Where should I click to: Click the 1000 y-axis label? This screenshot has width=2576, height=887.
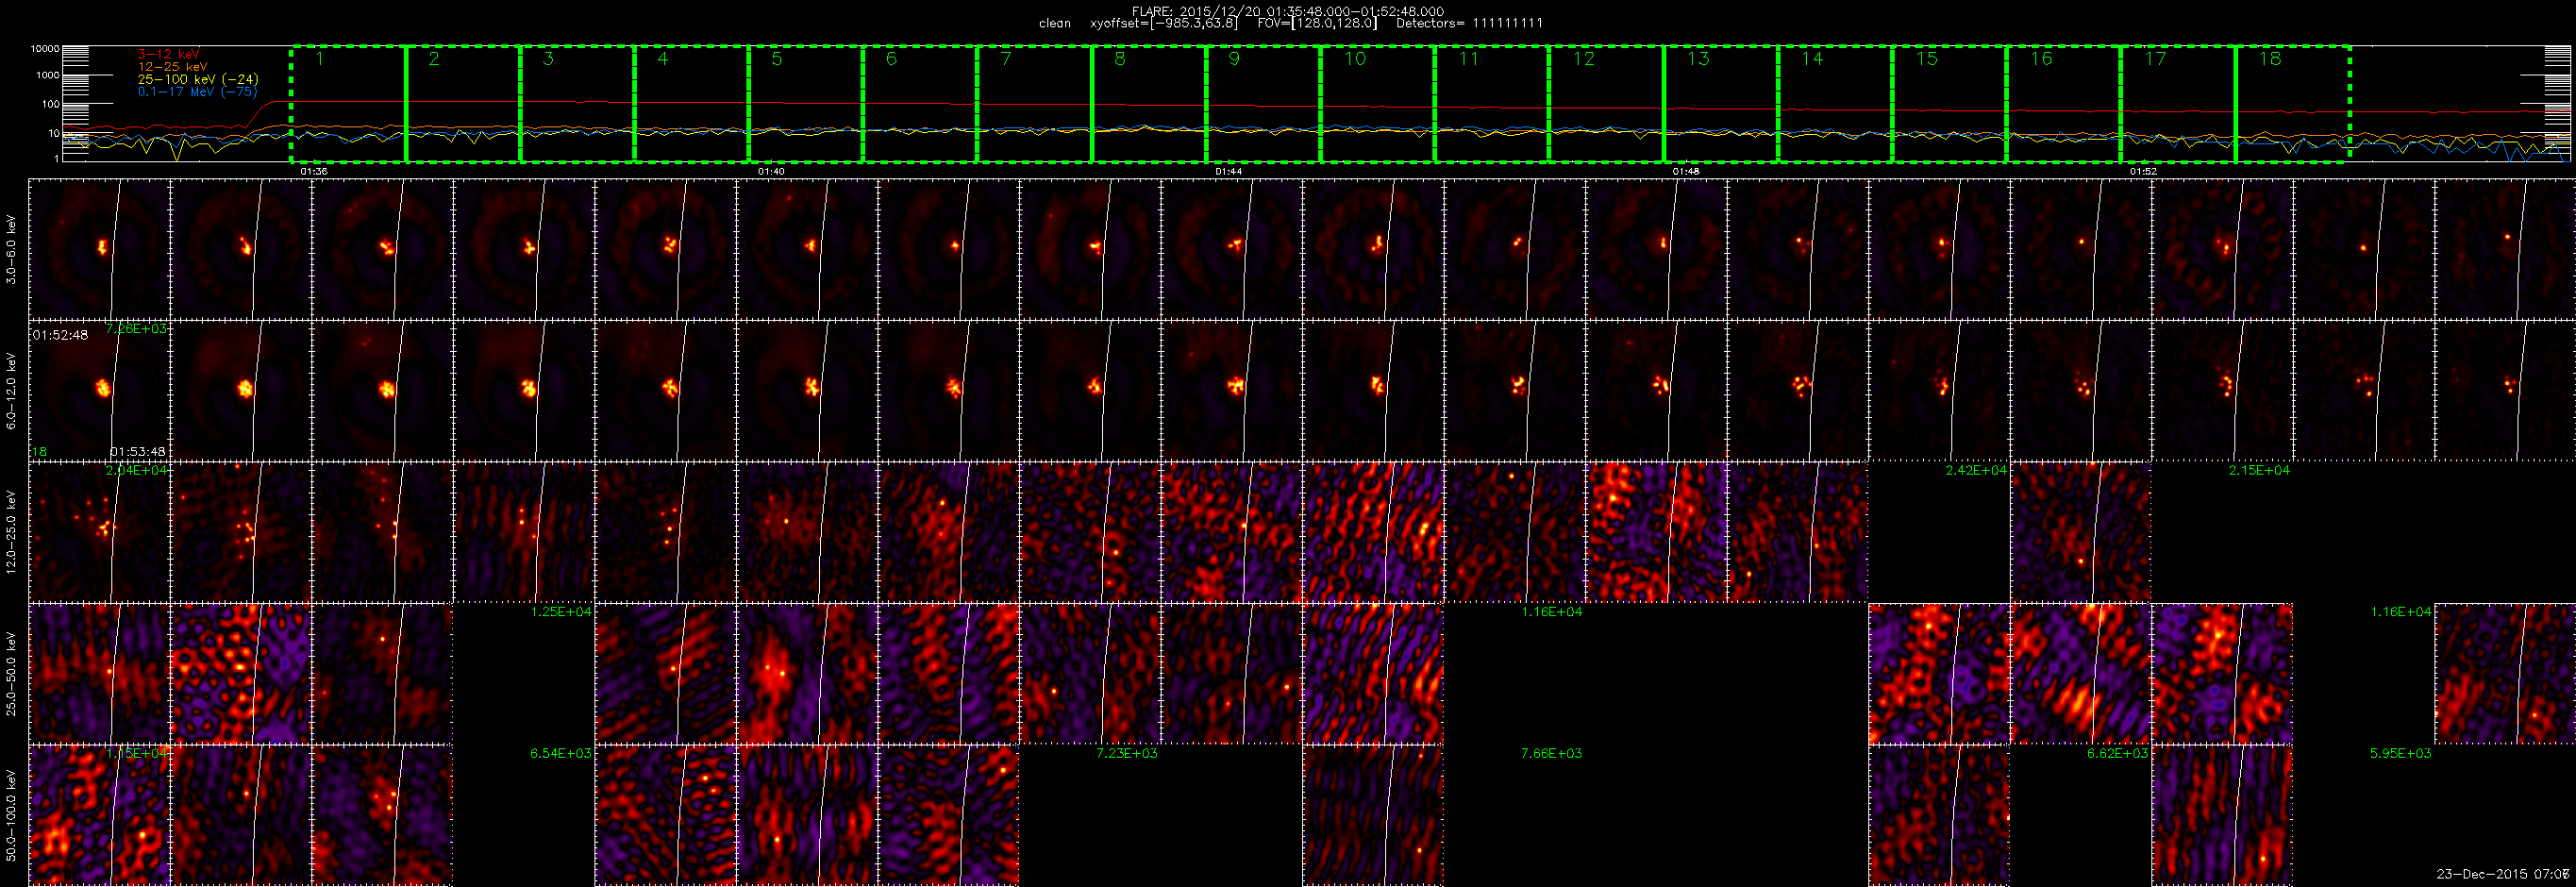[48, 75]
